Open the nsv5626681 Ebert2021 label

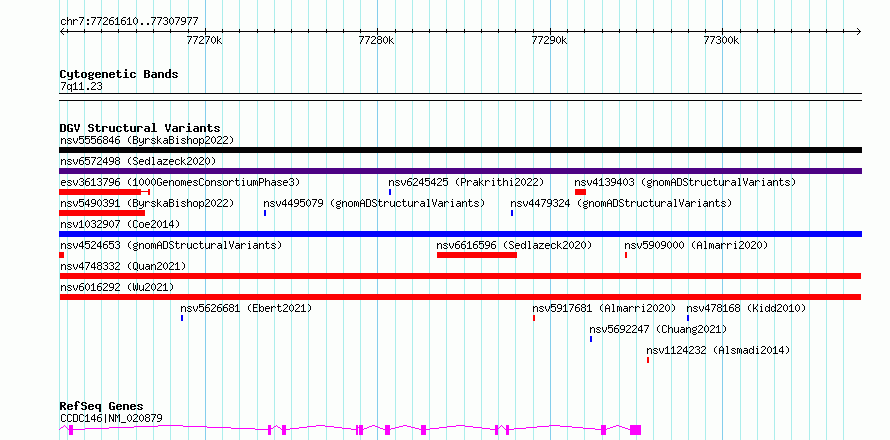coord(246,308)
